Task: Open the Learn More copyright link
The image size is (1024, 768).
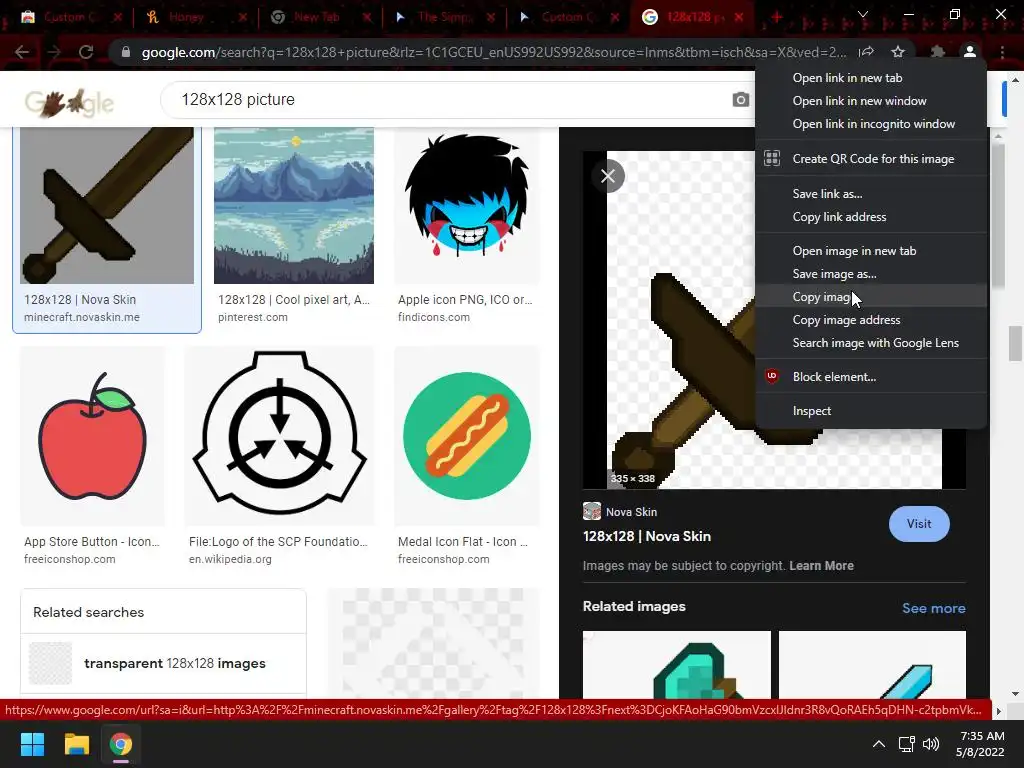Action: pos(821,566)
